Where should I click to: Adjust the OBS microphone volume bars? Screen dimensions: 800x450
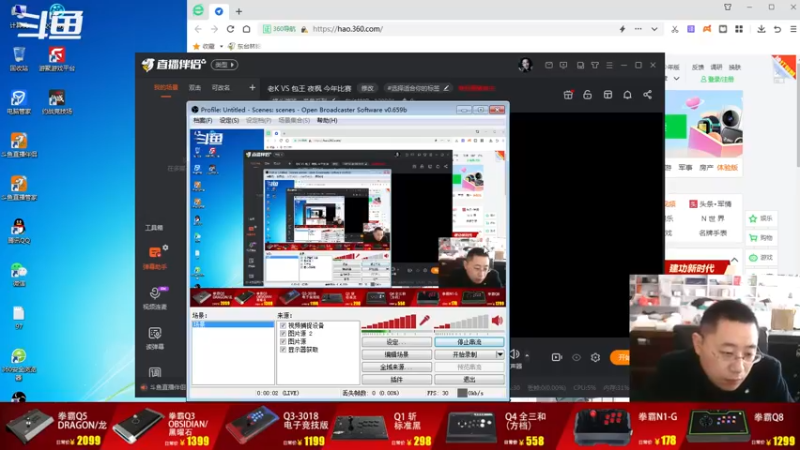389,321
